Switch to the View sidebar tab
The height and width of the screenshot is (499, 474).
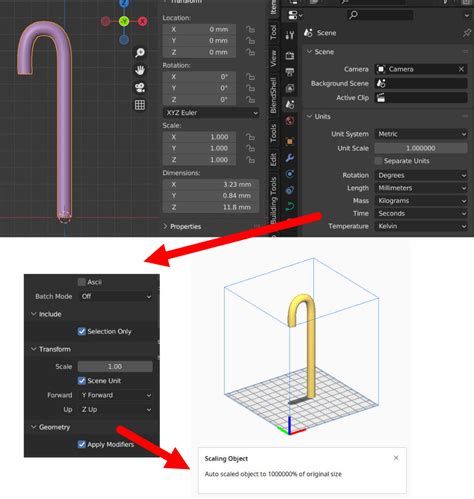click(273, 58)
